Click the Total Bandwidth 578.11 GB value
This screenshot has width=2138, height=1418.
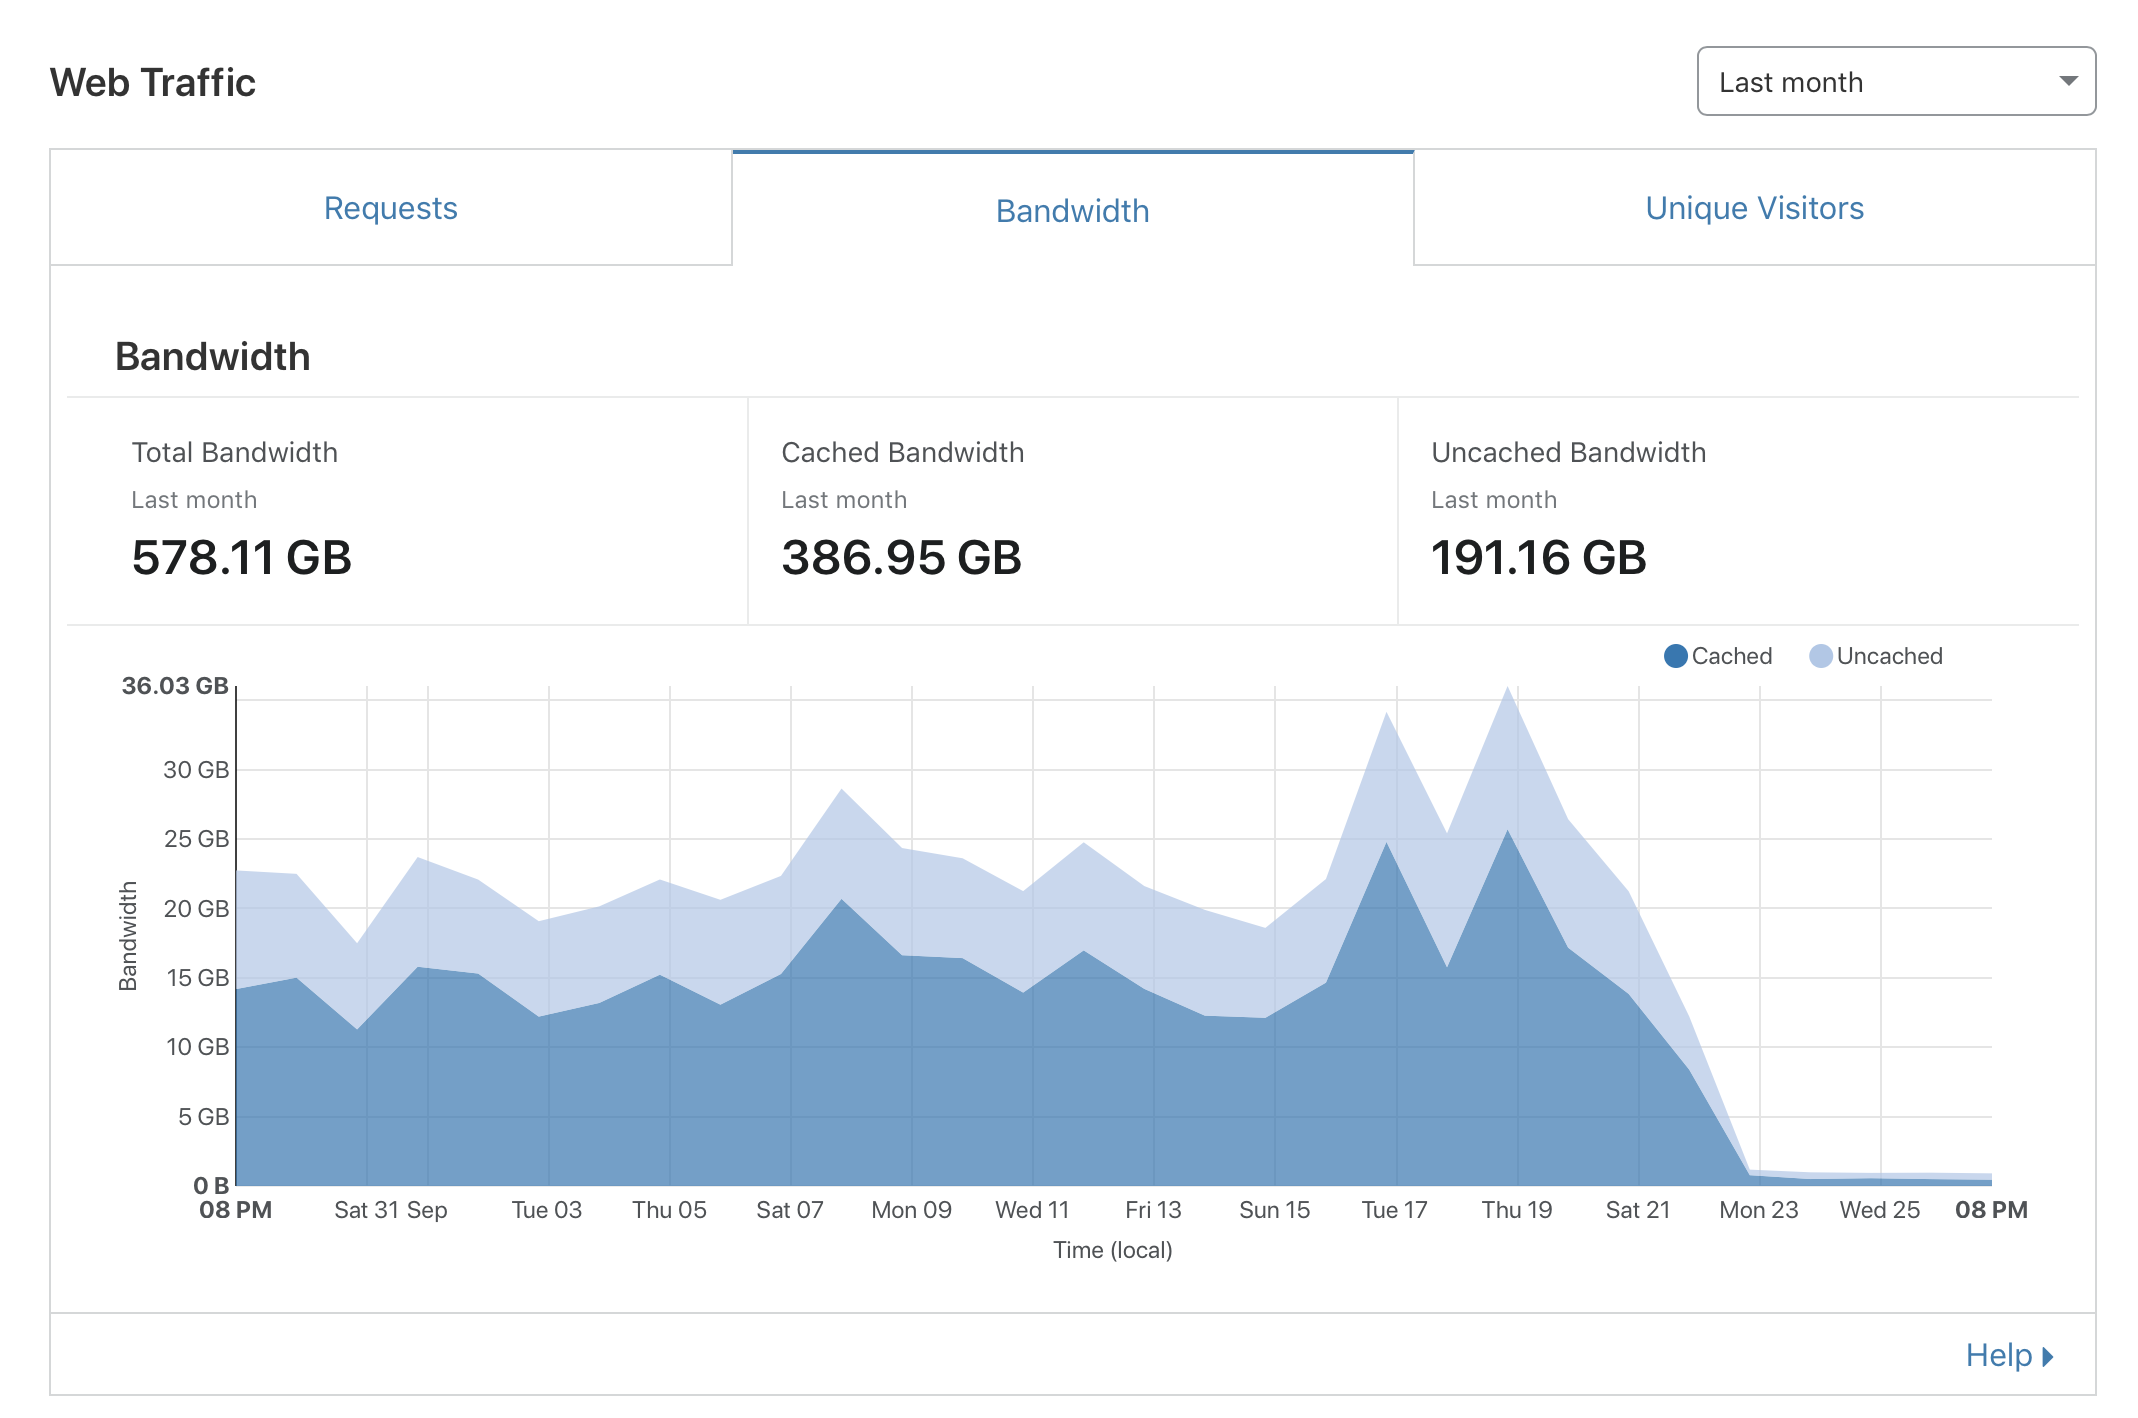pyautogui.click(x=241, y=557)
